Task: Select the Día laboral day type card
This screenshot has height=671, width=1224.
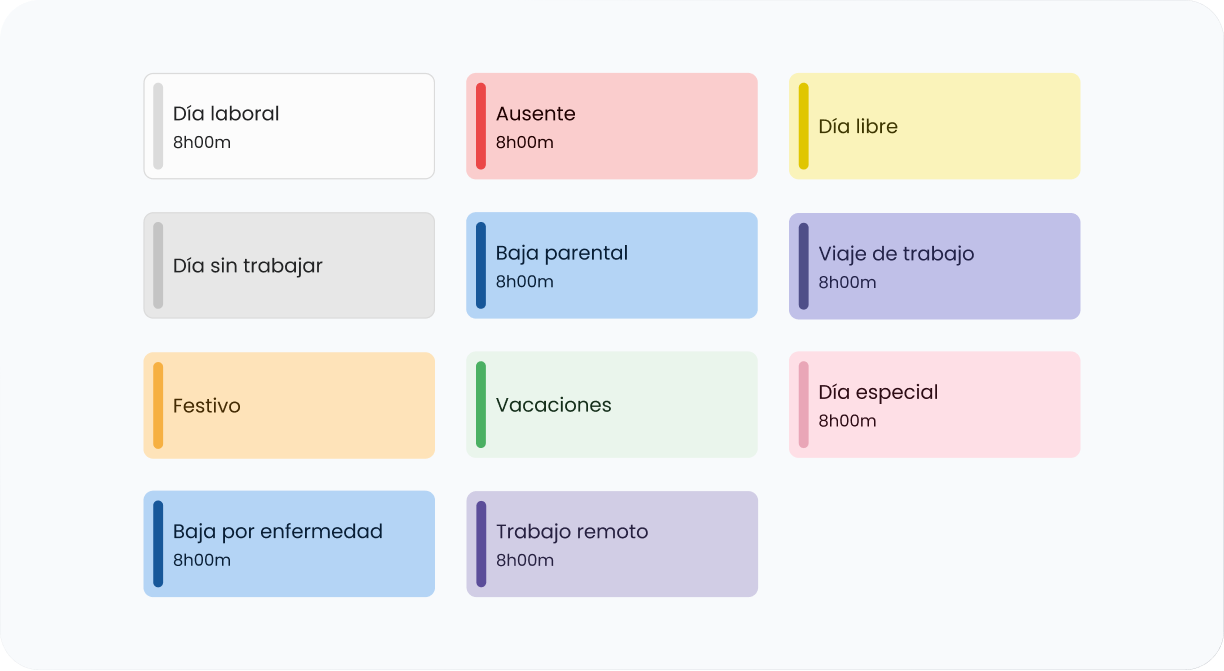Action: point(289,126)
